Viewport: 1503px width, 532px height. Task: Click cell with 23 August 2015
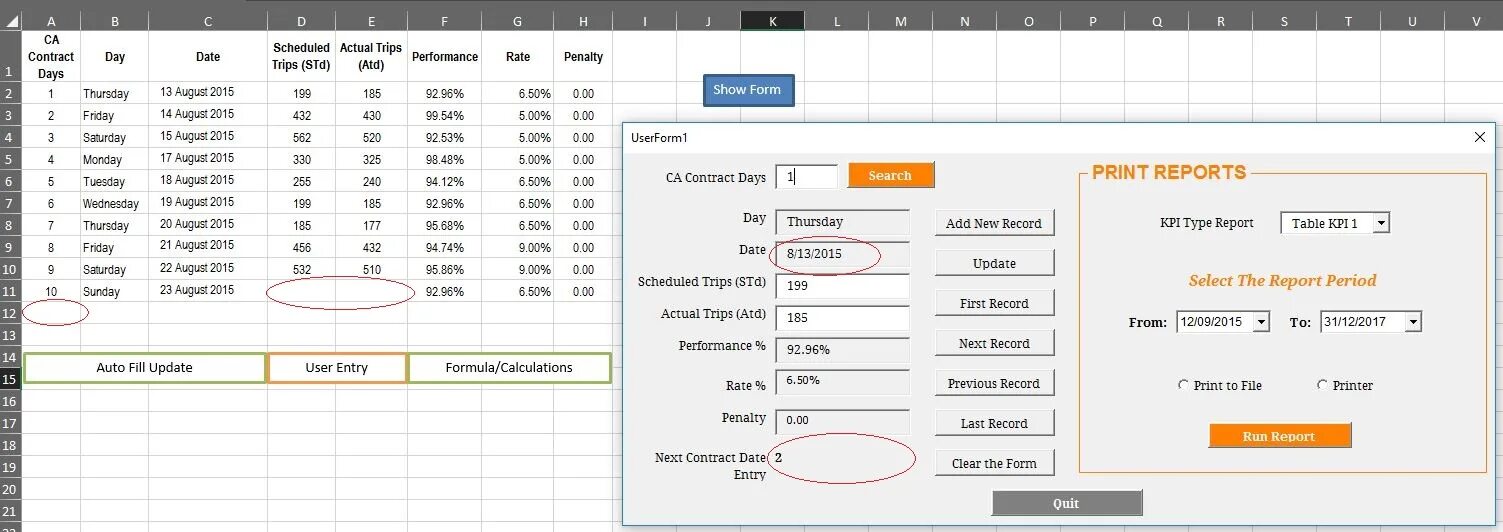[x=208, y=291]
